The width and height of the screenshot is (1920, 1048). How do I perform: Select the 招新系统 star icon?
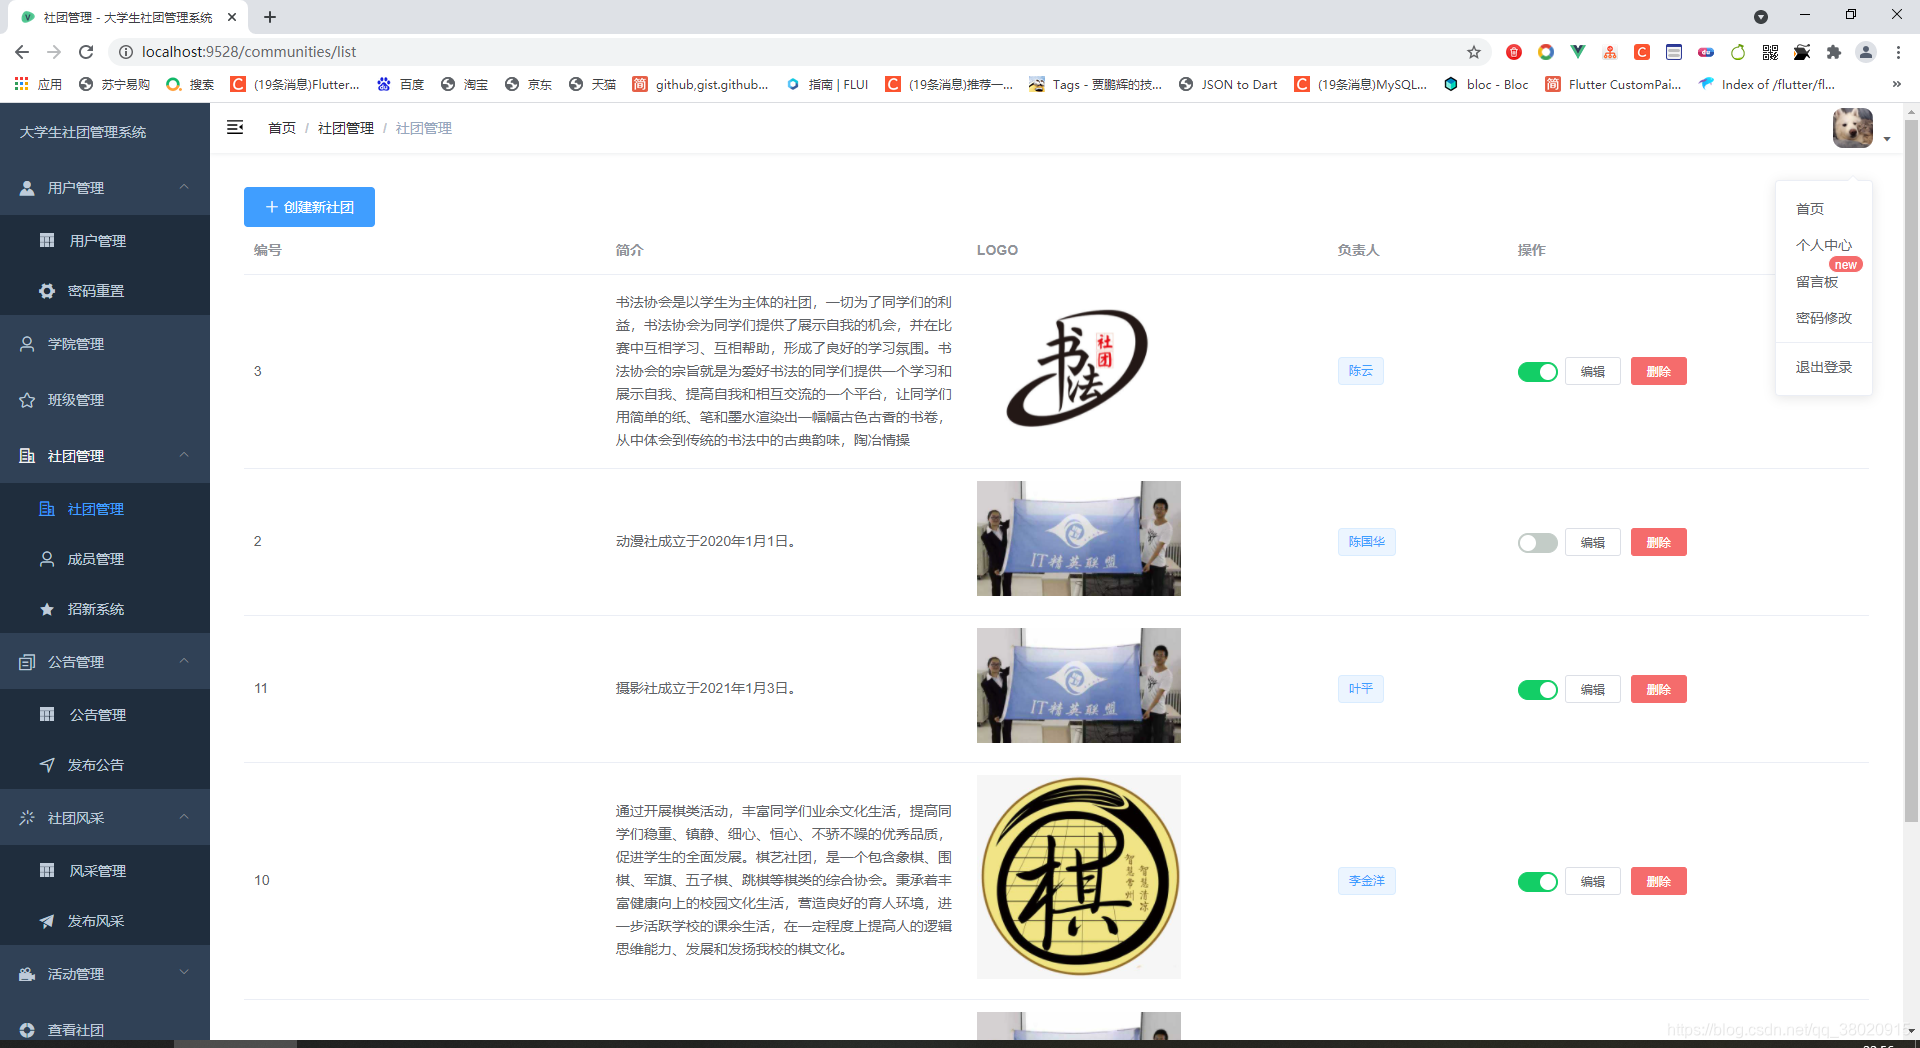pos(46,609)
